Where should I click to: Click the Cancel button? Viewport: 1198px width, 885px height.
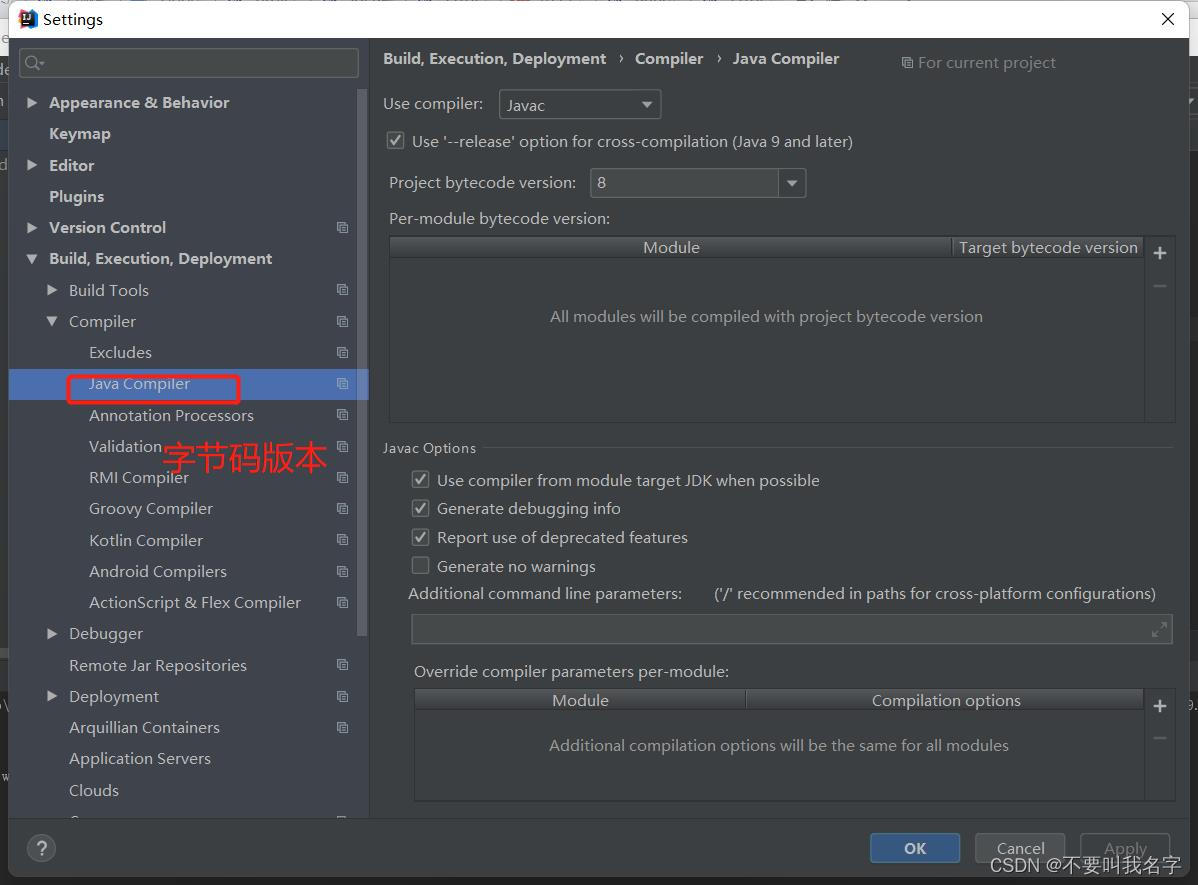click(1019, 847)
